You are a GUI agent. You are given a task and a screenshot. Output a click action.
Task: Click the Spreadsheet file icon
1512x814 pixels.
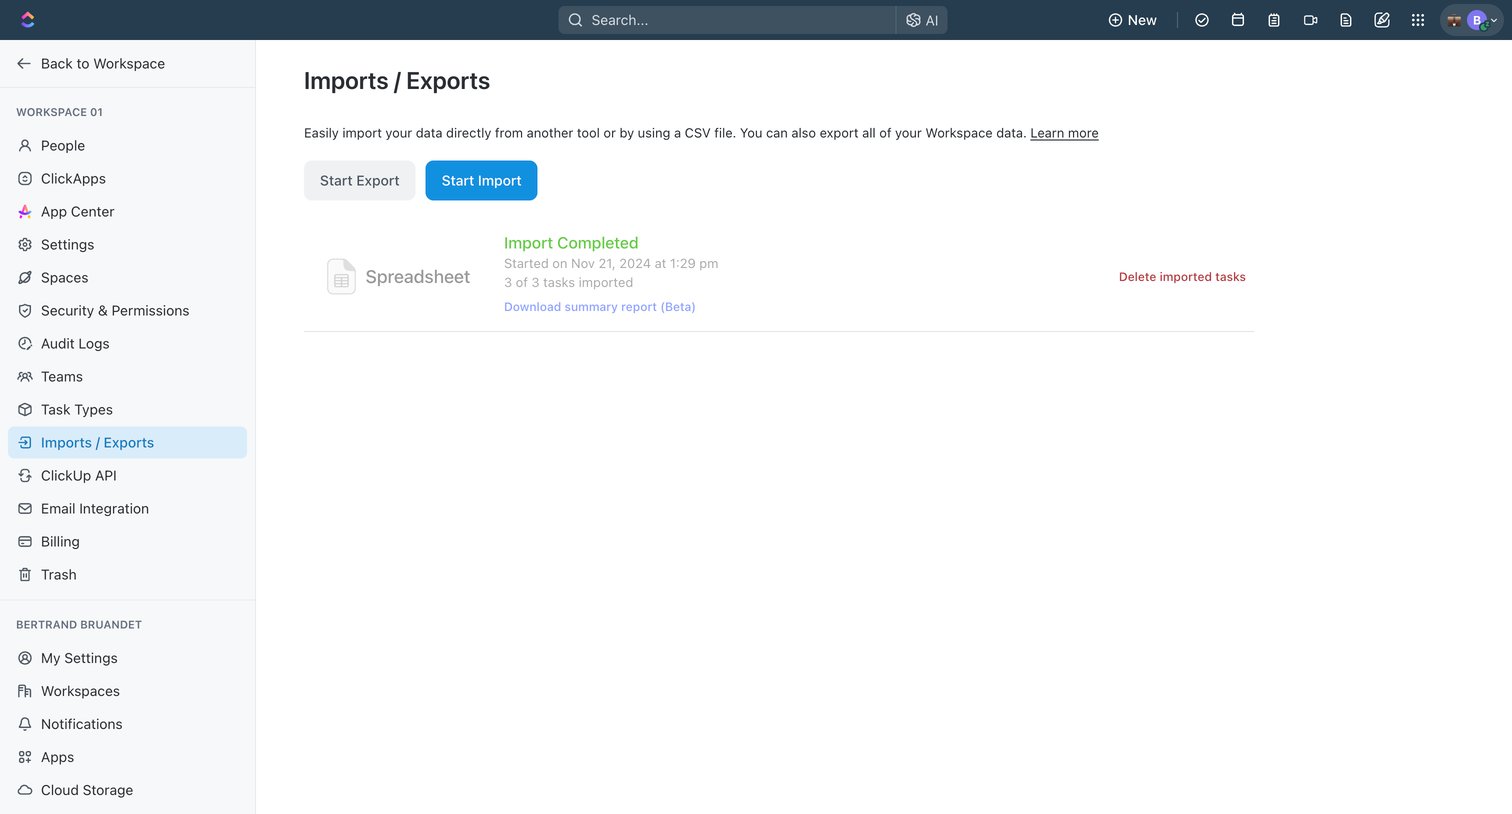pos(341,277)
